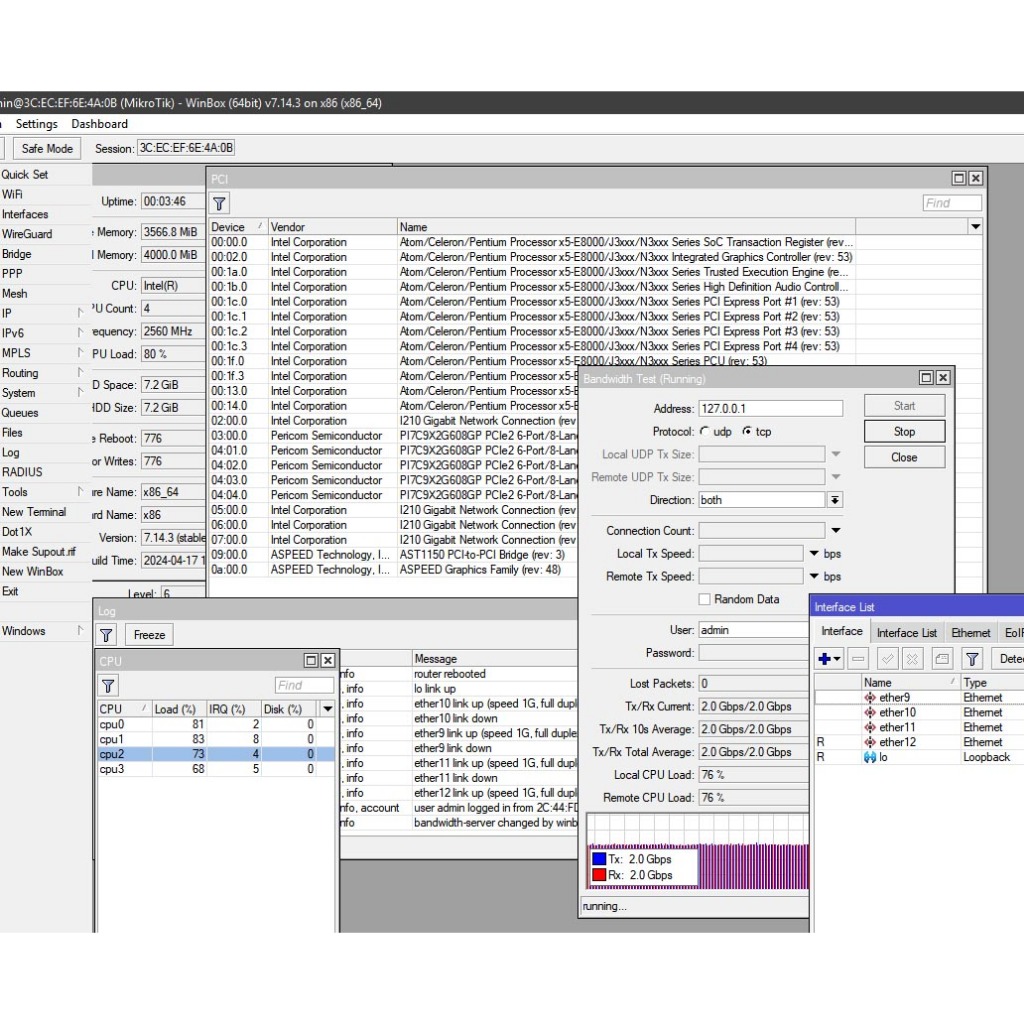This screenshot has height=1024, width=1024.
Task: Switch to the Ethernet tab in Interface List
Action: [970, 633]
